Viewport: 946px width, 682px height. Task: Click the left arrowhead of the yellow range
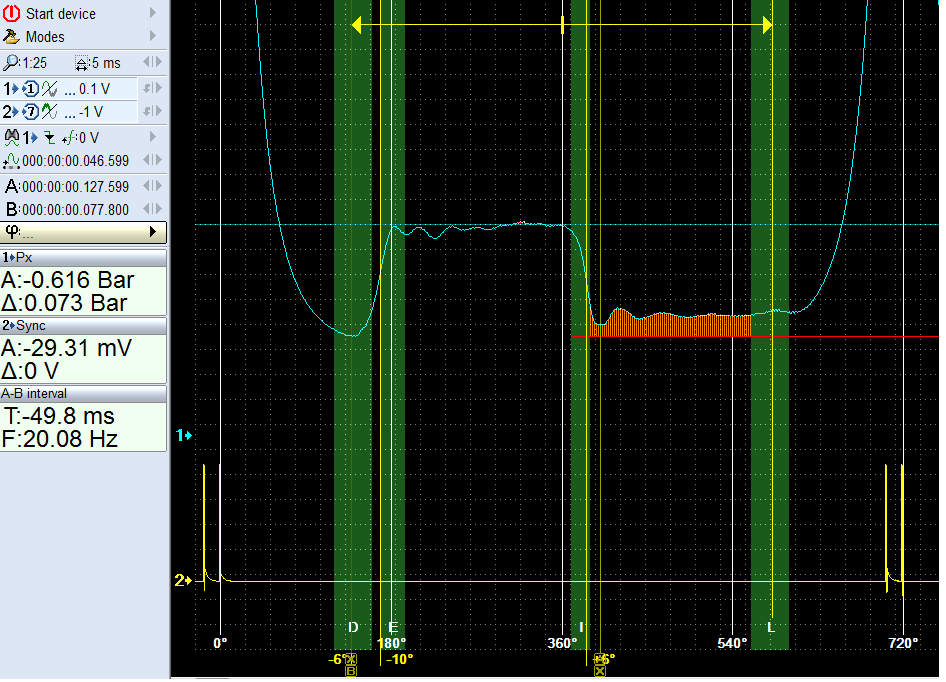[357, 25]
